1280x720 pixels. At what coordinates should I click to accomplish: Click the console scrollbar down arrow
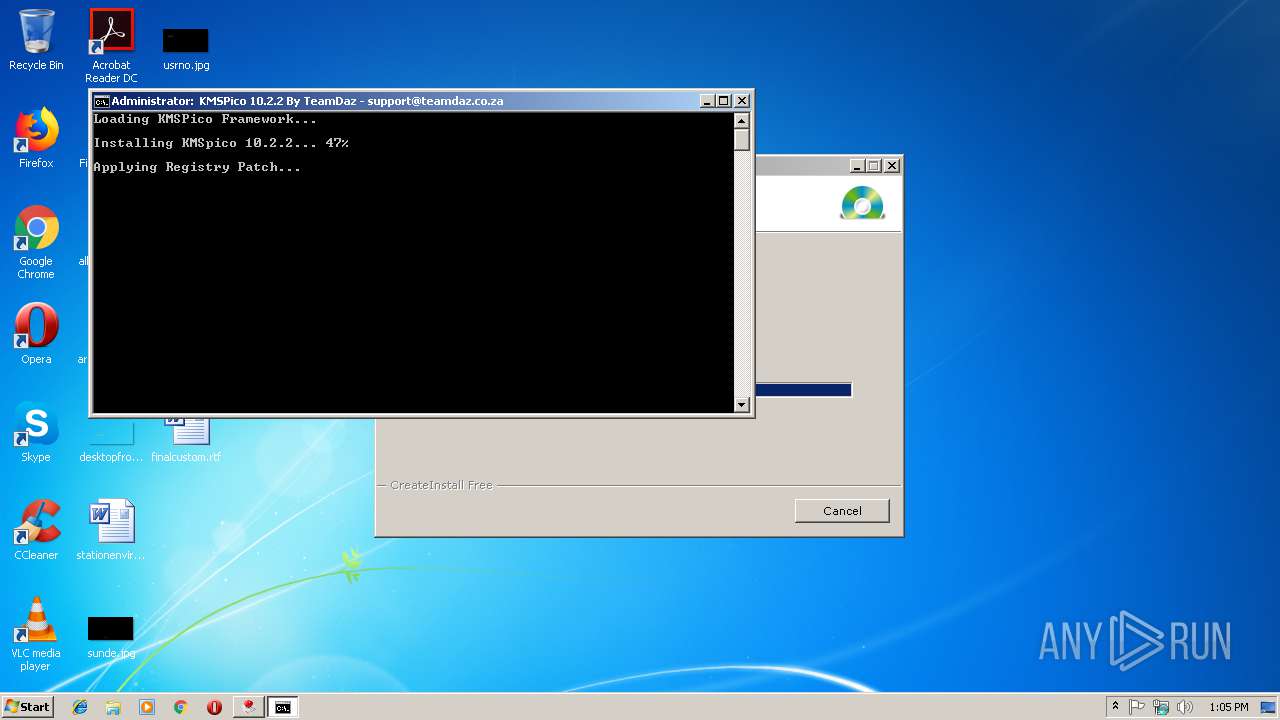(742, 405)
